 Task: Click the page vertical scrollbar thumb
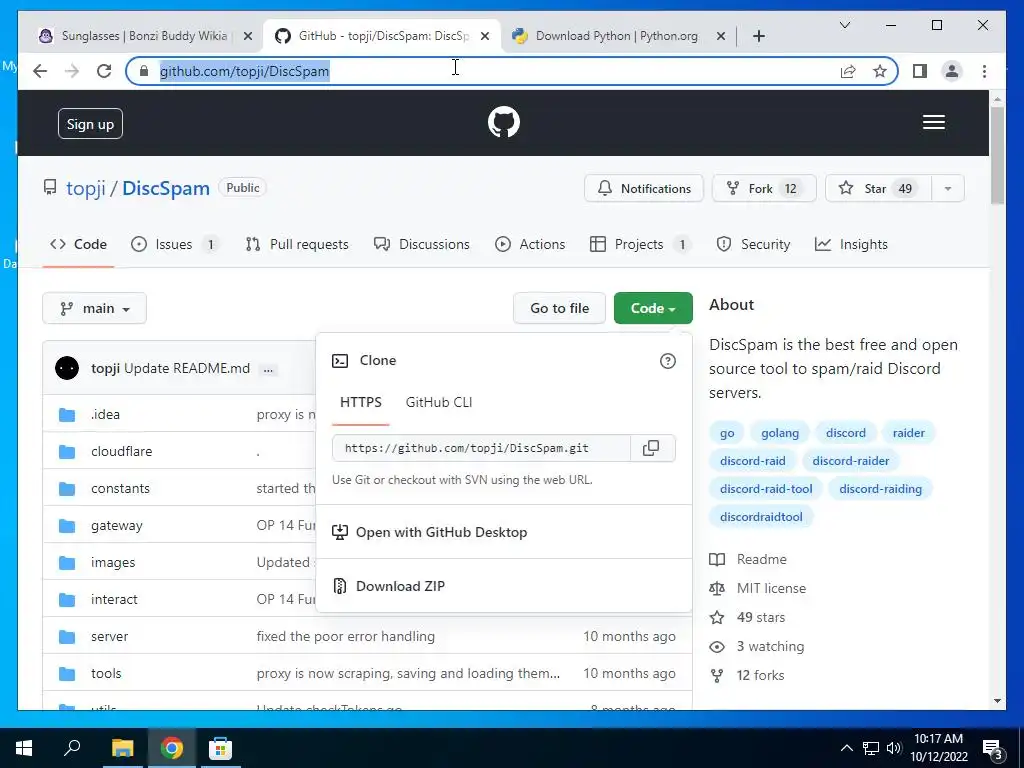coord(997,155)
